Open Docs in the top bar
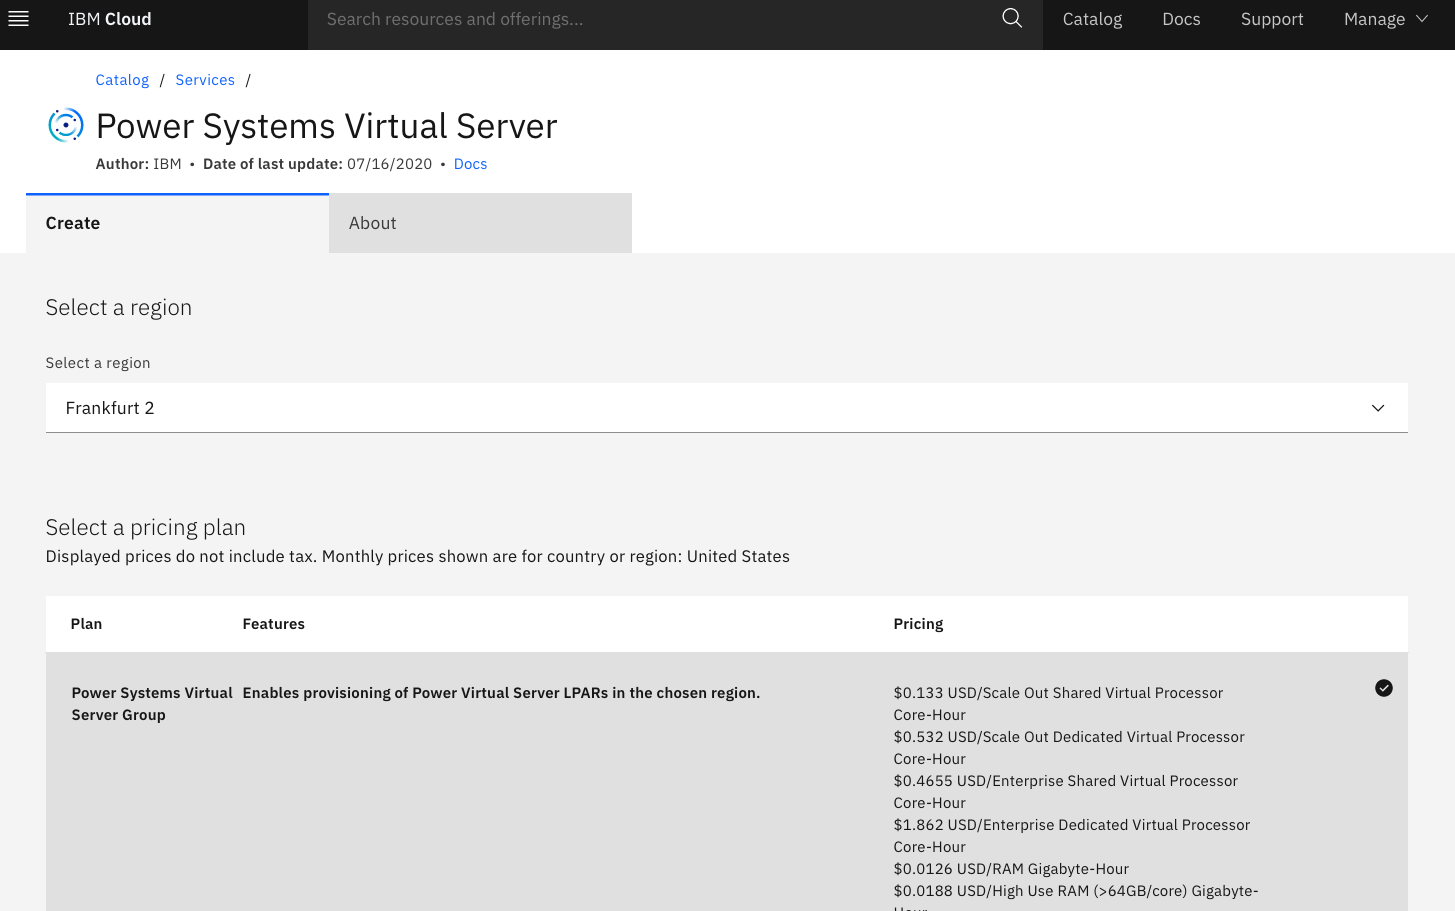 tap(1181, 19)
